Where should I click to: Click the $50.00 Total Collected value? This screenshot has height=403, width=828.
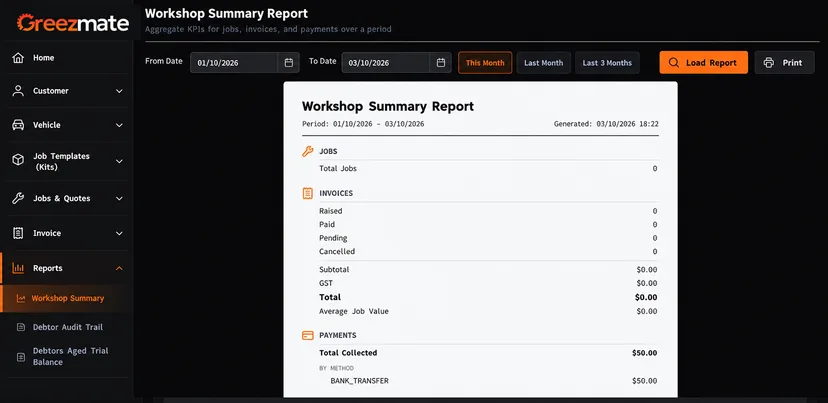(645, 353)
